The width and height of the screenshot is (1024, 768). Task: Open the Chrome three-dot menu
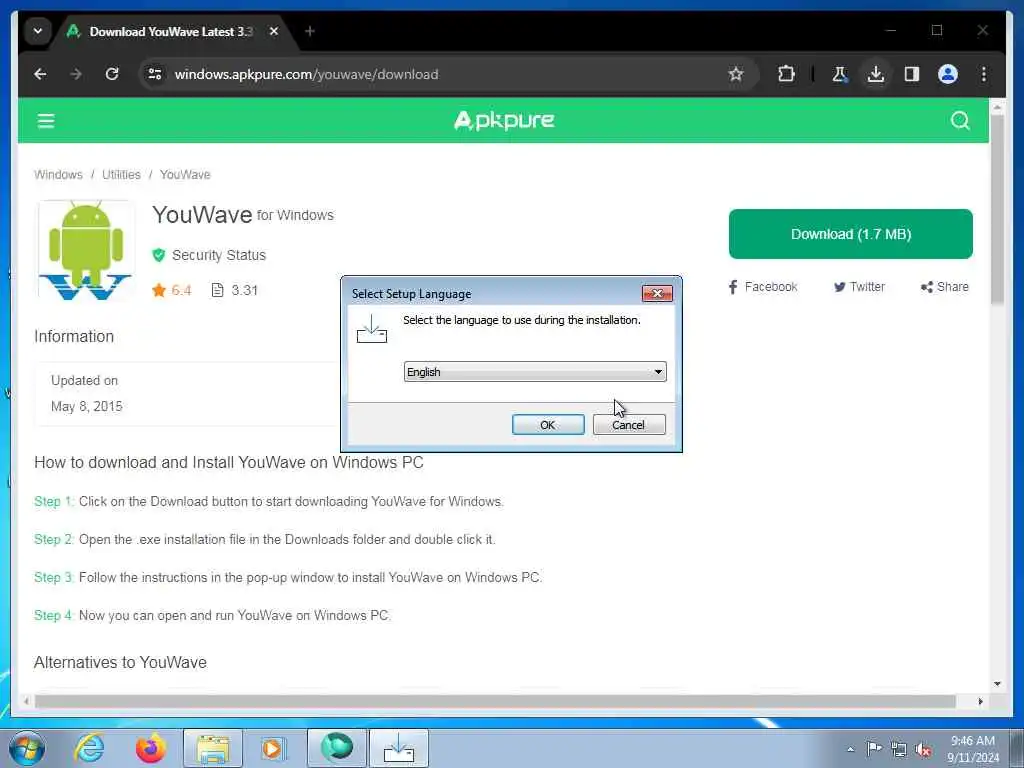[984, 74]
